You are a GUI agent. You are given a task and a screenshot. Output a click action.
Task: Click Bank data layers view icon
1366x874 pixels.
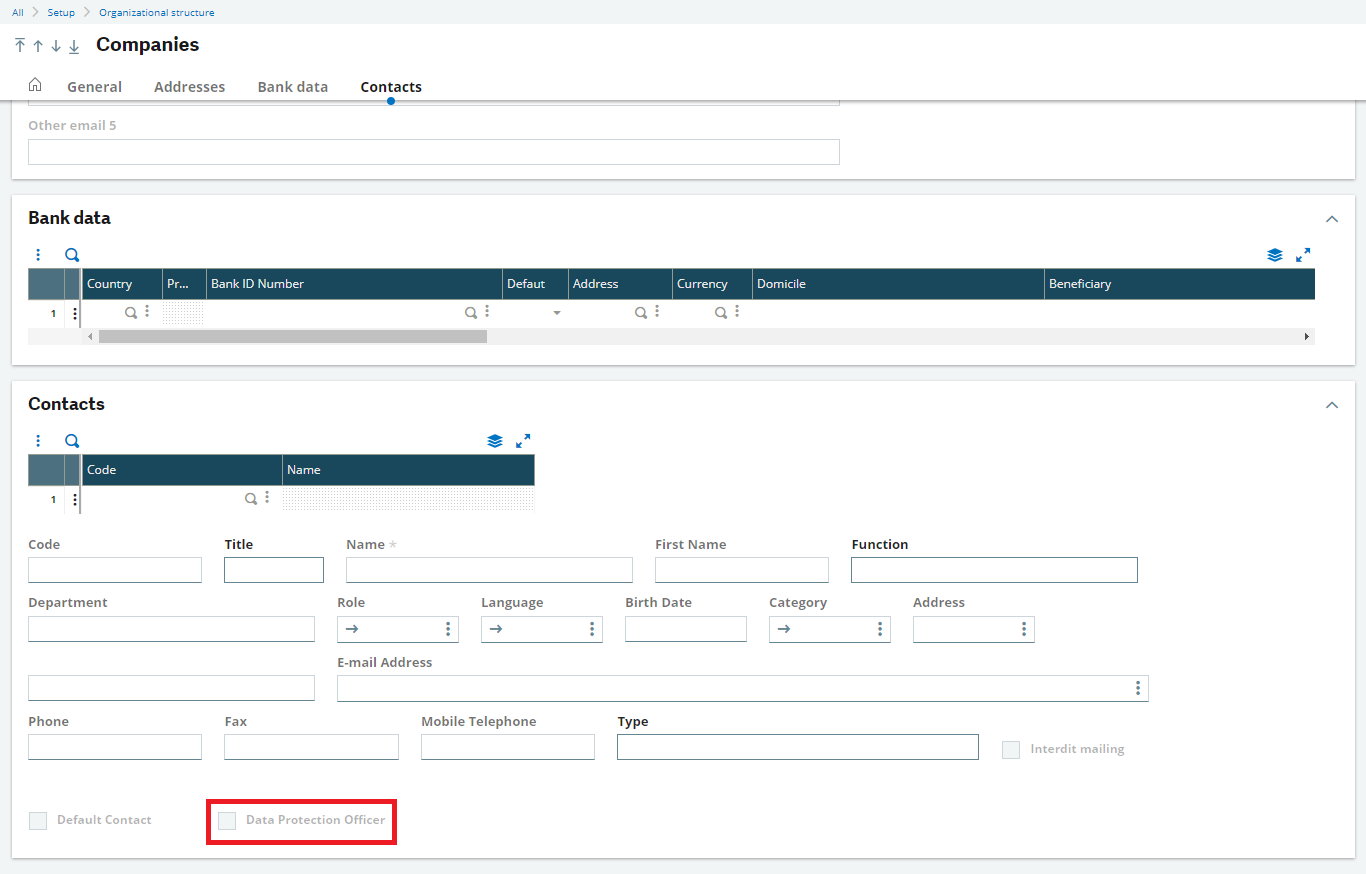[1275, 255]
